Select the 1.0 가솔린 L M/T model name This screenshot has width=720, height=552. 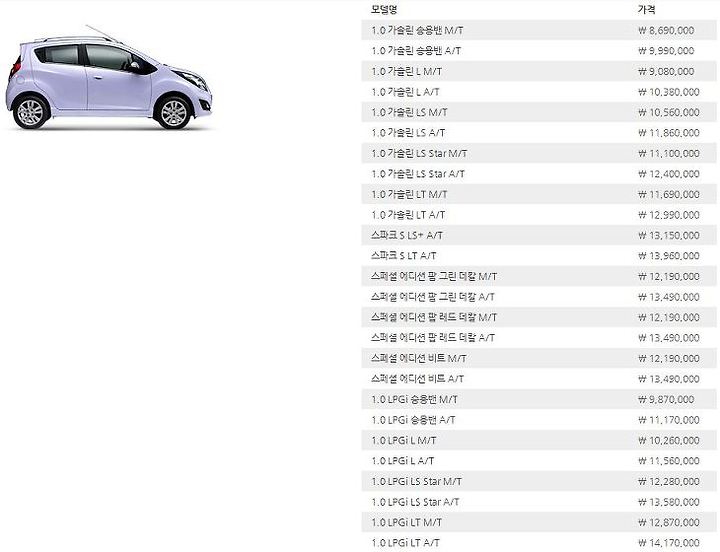click(406, 72)
